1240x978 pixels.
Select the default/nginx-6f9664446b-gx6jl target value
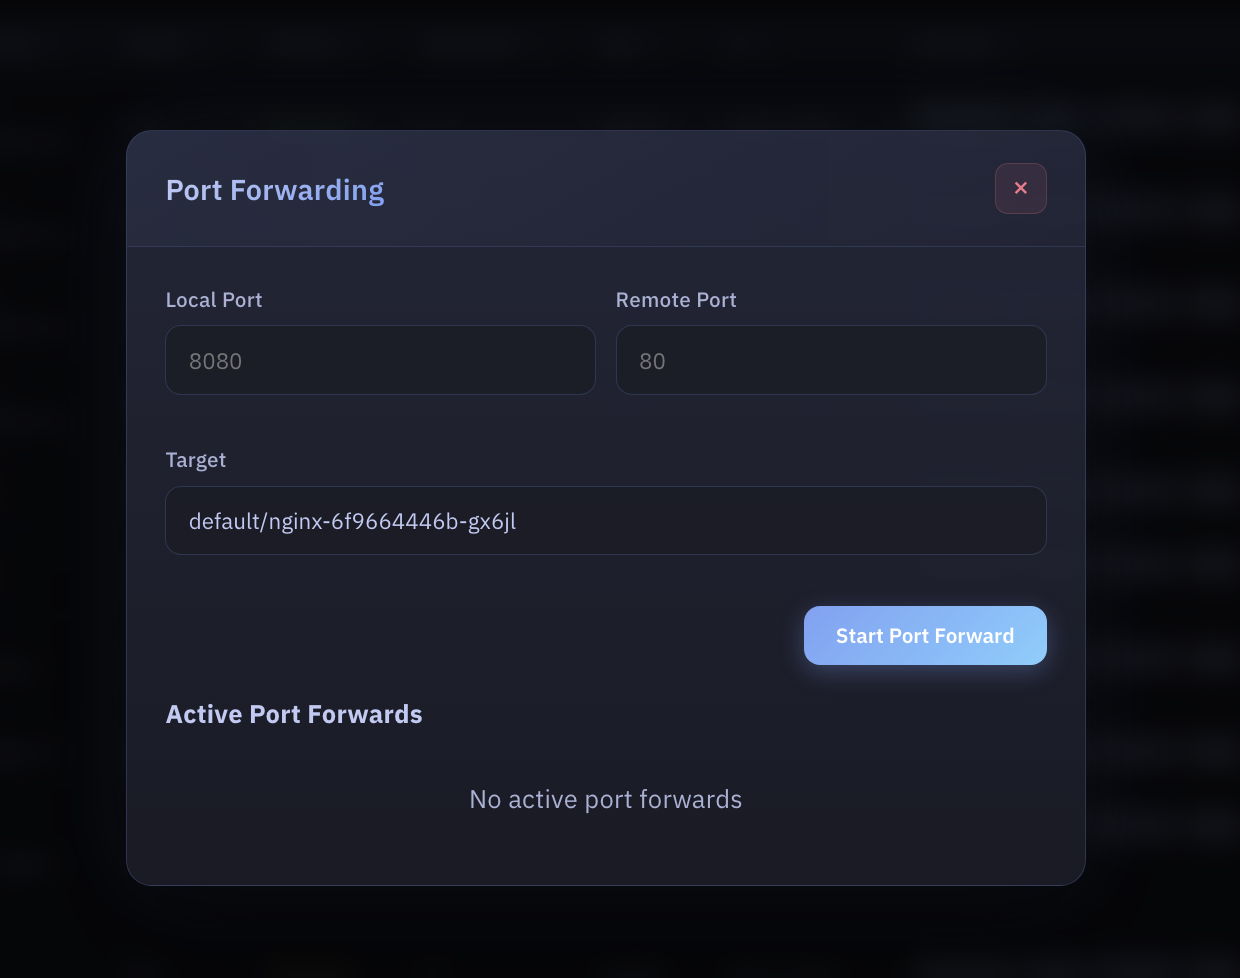point(352,520)
